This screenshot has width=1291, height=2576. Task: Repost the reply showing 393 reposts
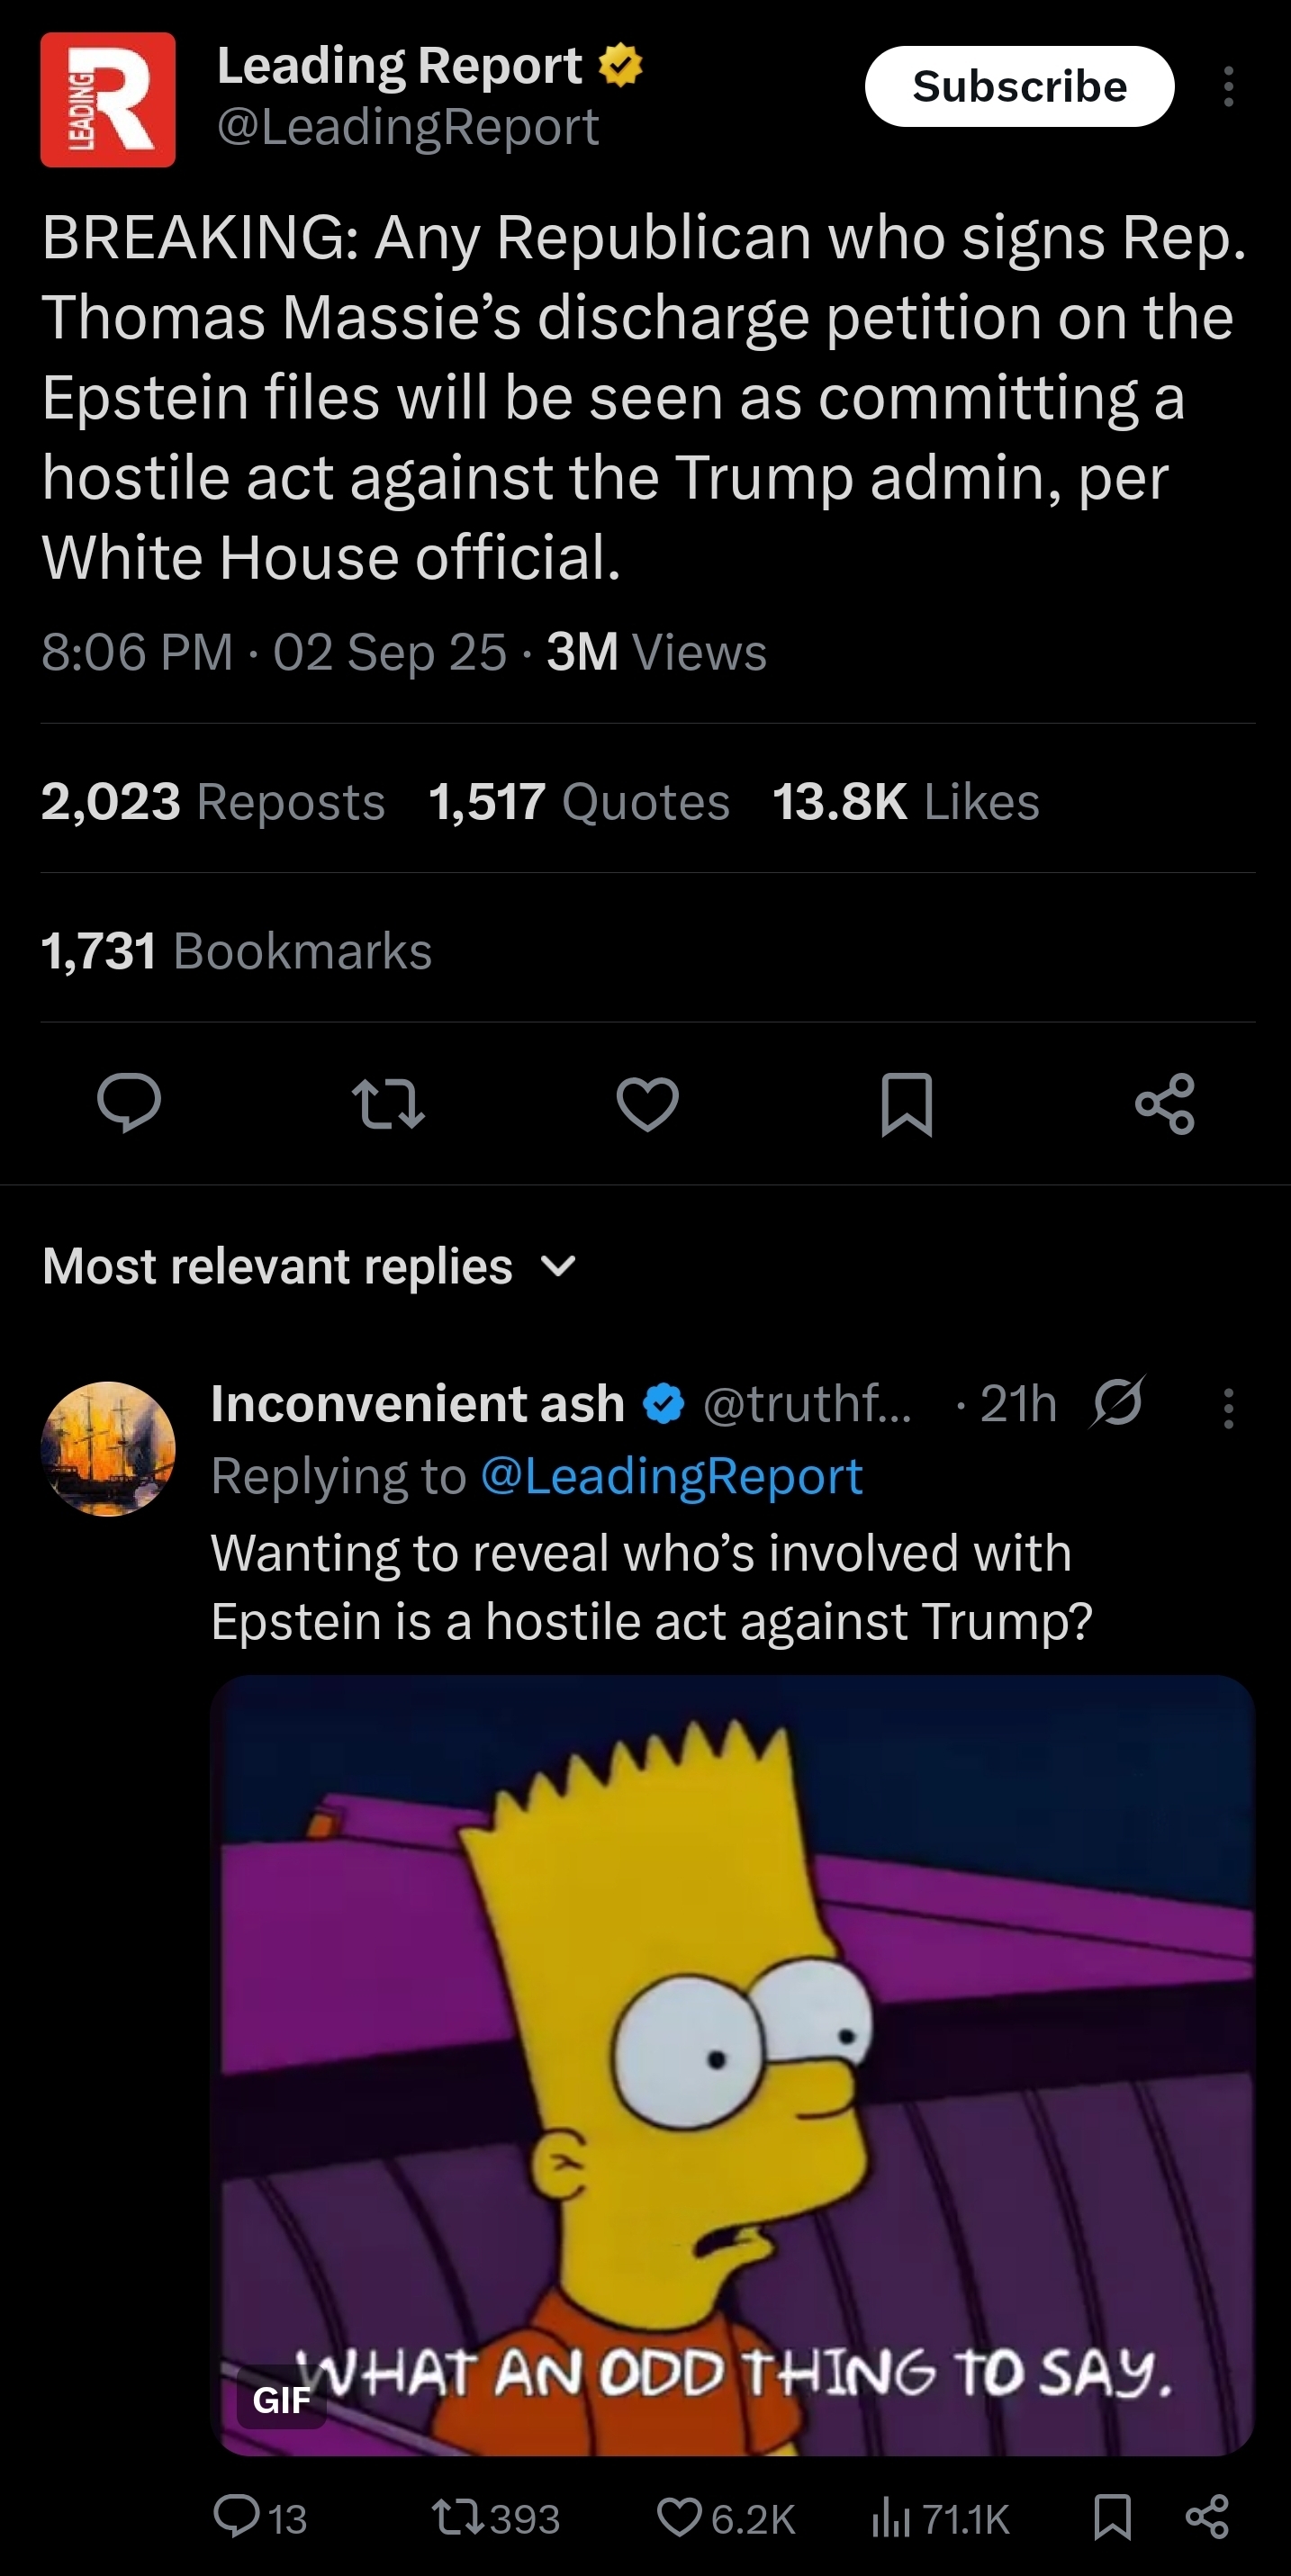coord(496,2518)
